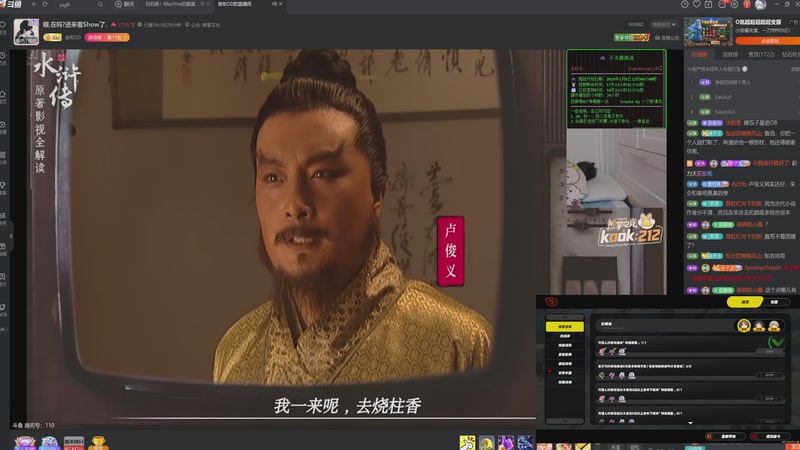
Task: Go back with the top bar arrow
Action: [34, 4]
